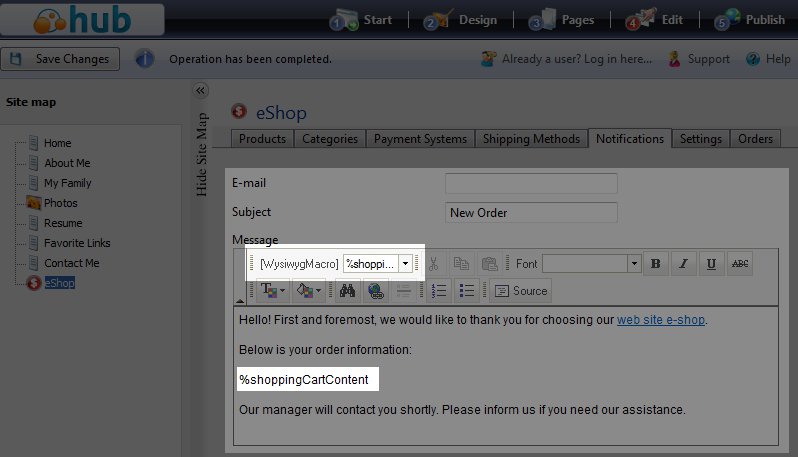Open the text color dropdown
Image resolution: width=798 pixels, height=457 pixels.
tap(272, 291)
